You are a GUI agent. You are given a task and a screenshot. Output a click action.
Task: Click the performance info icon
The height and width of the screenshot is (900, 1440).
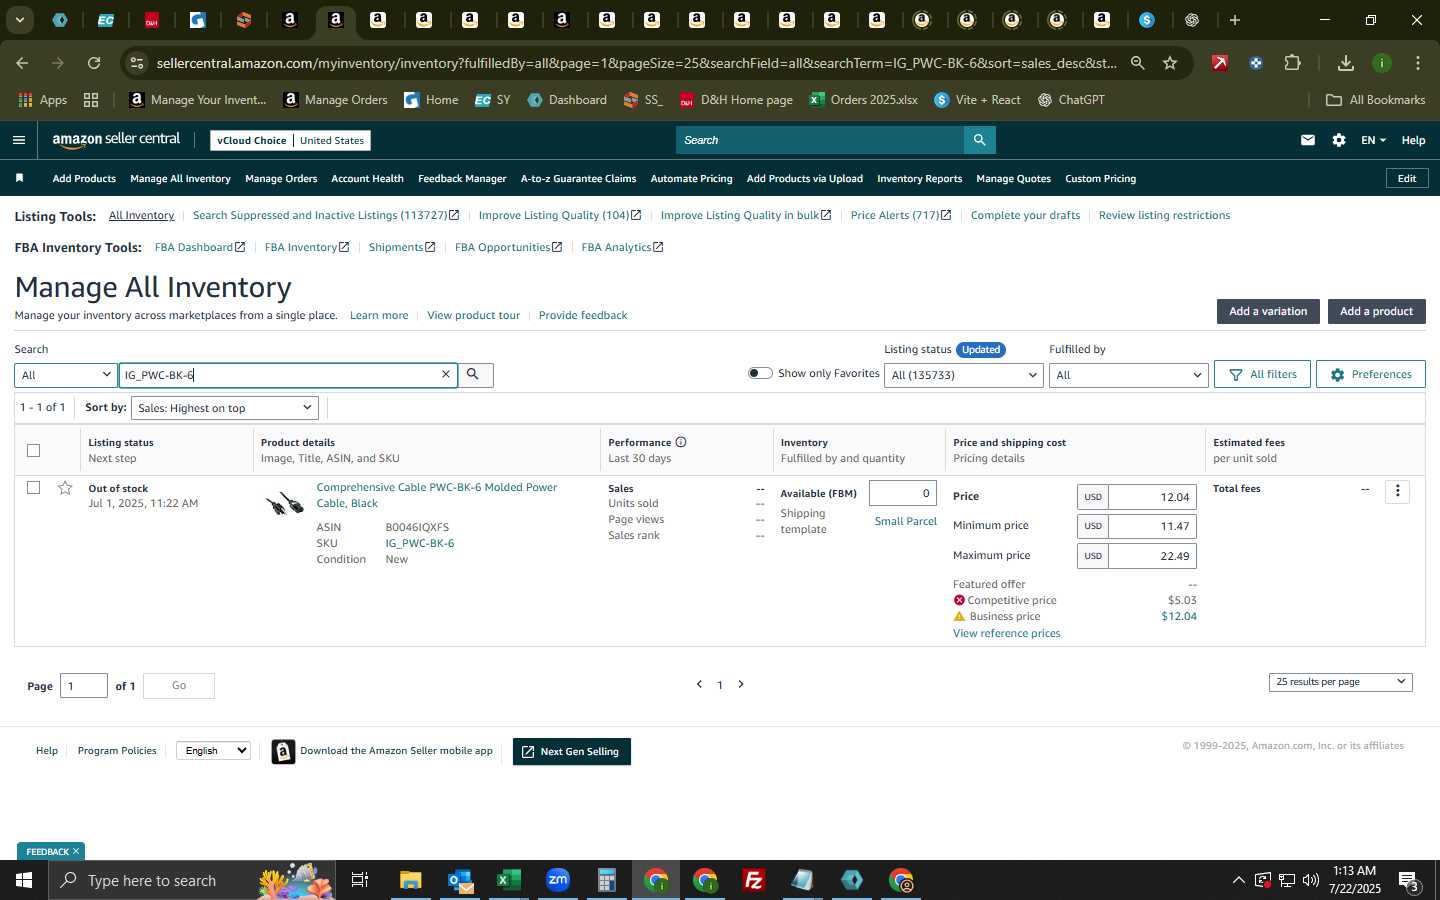tap(680, 442)
